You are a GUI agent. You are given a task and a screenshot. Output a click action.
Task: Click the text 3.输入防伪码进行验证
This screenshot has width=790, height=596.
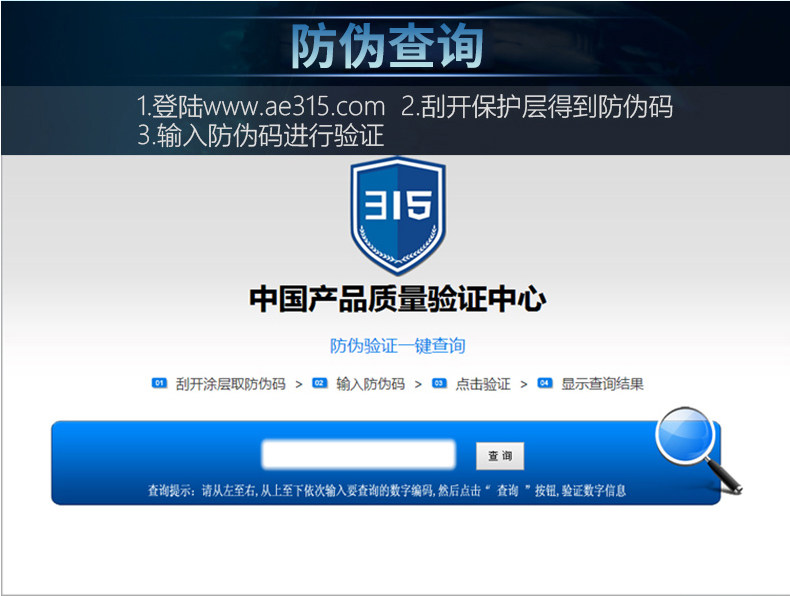pos(261,136)
